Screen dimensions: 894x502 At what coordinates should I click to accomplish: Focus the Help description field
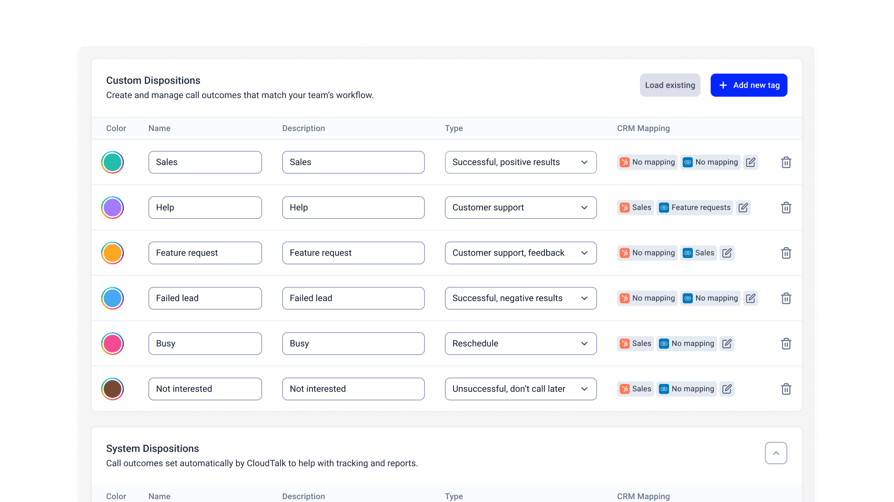[x=353, y=208]
